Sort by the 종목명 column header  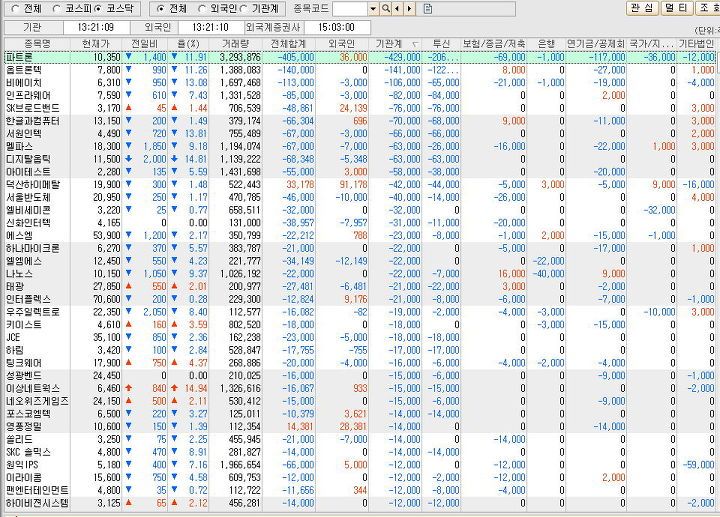pyautogui.click(x=37, y=44)
